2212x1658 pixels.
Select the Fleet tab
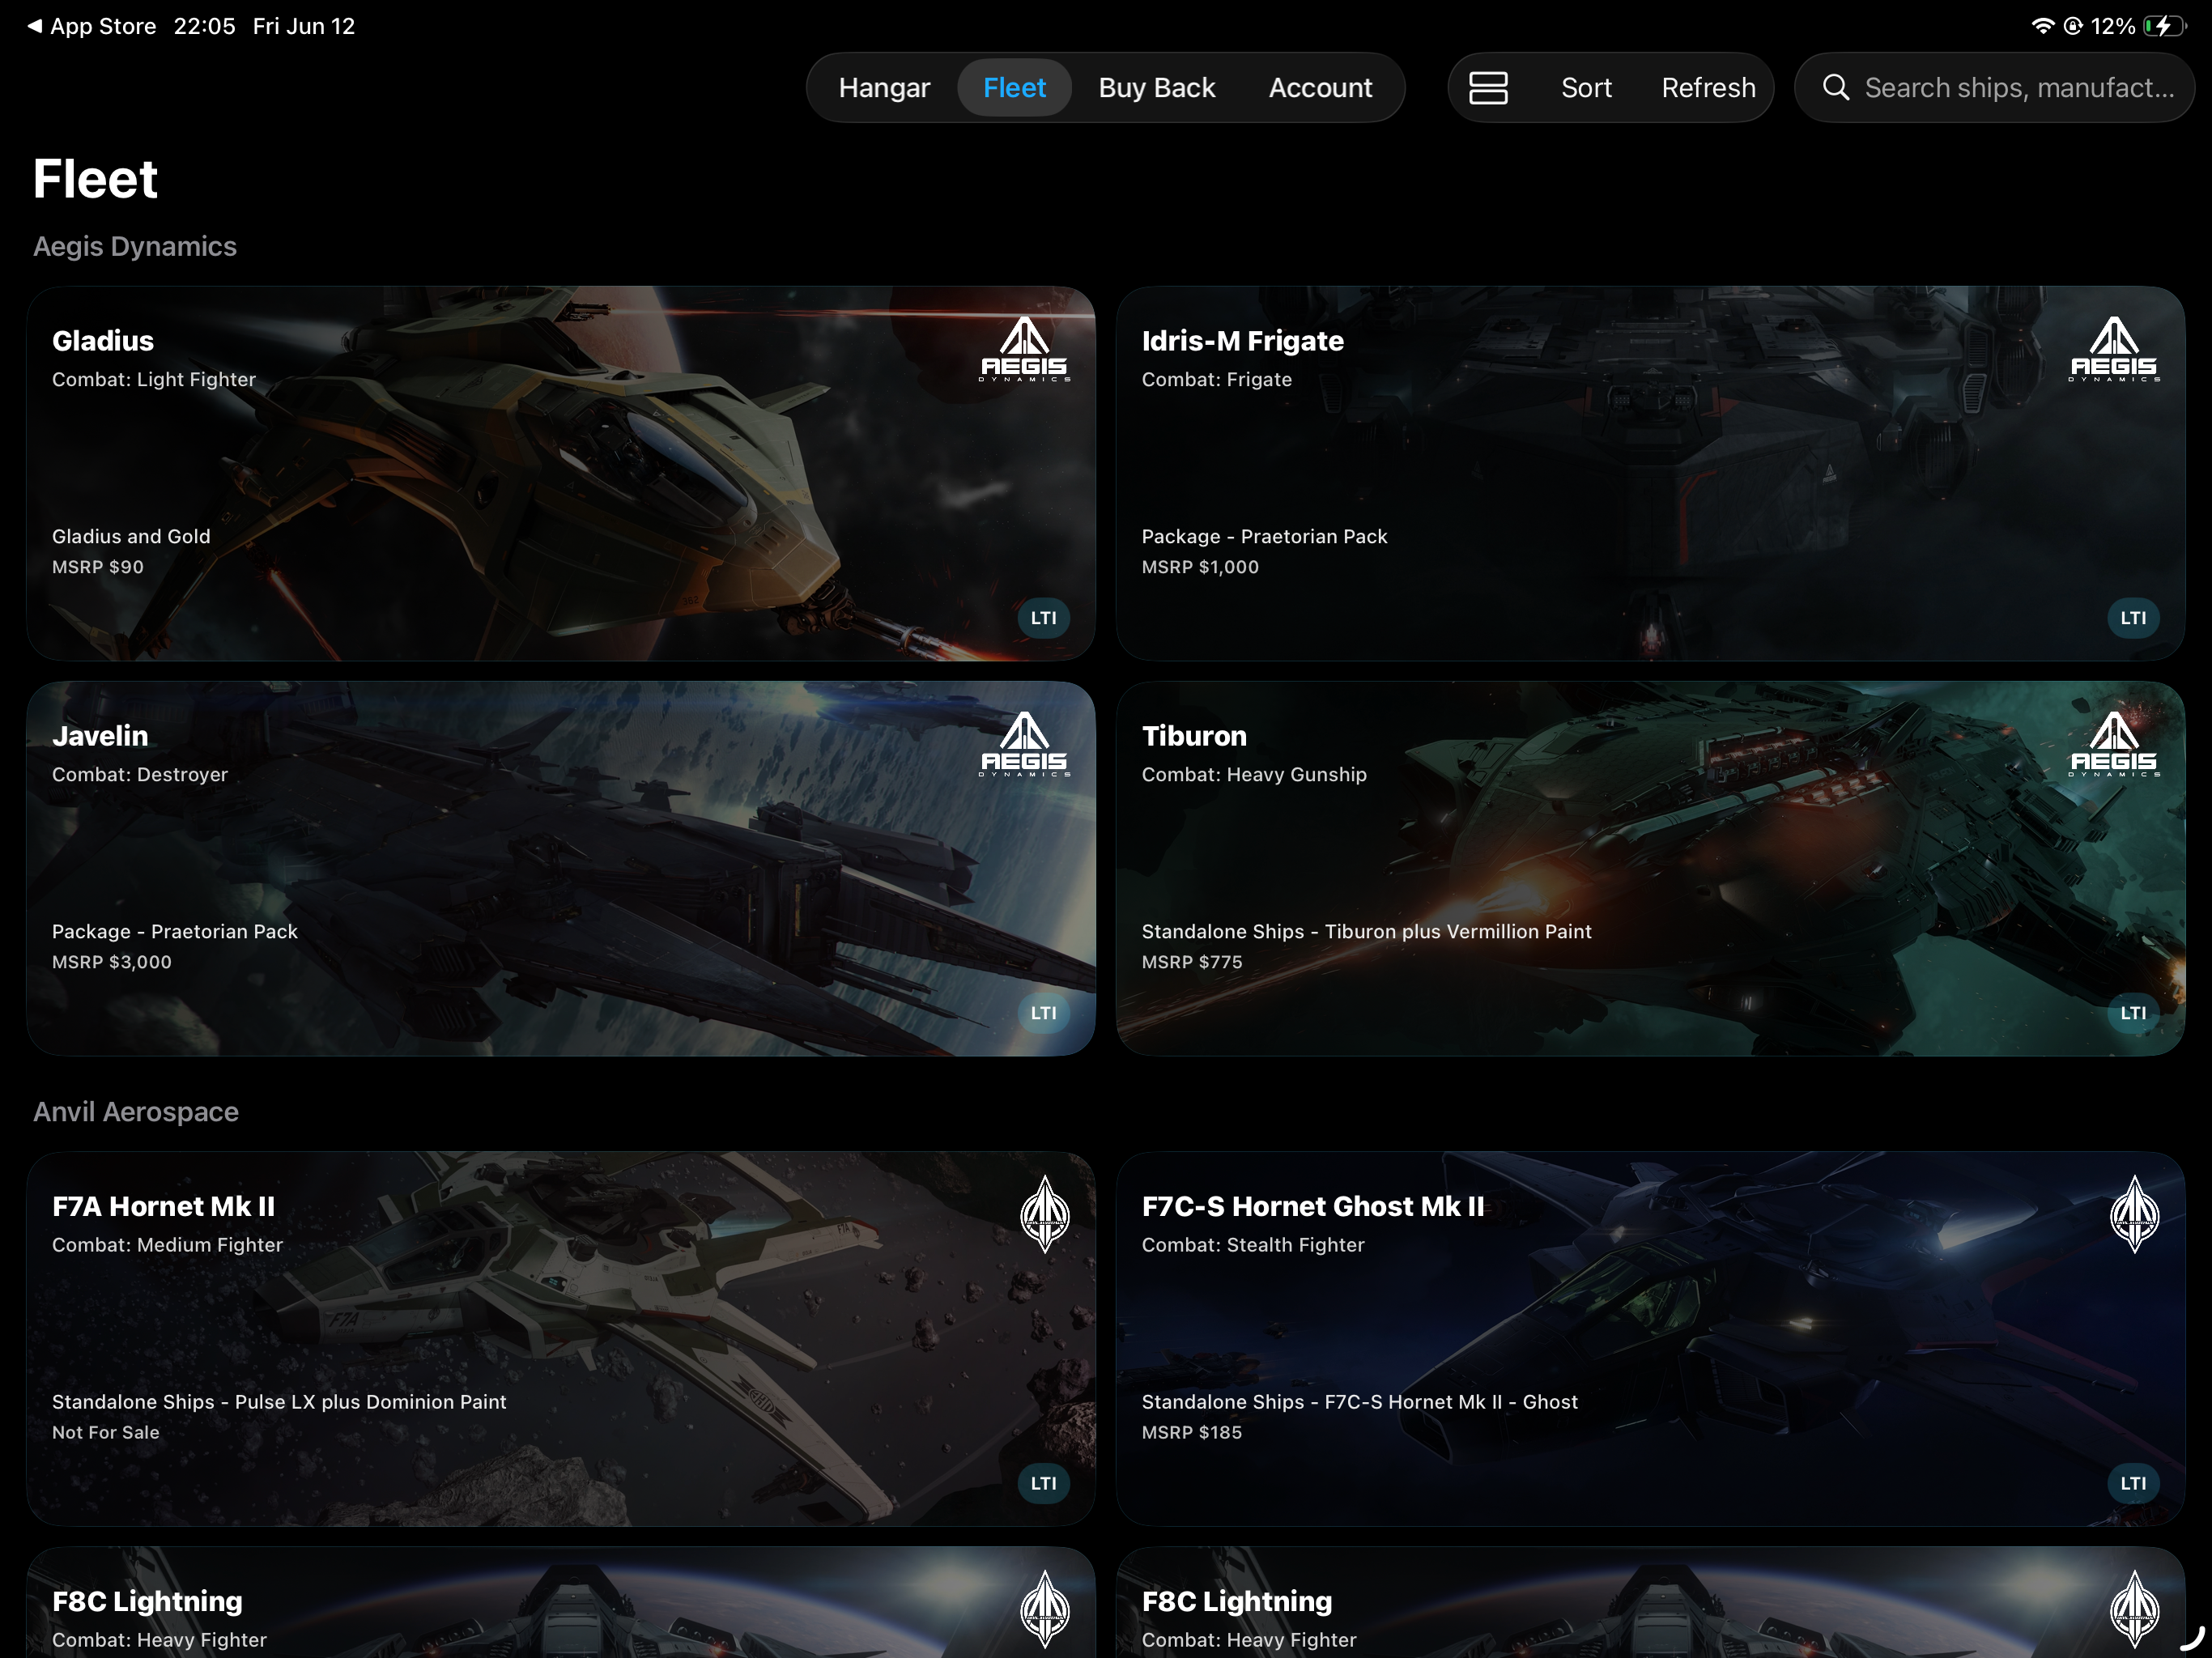(1014, 88)
